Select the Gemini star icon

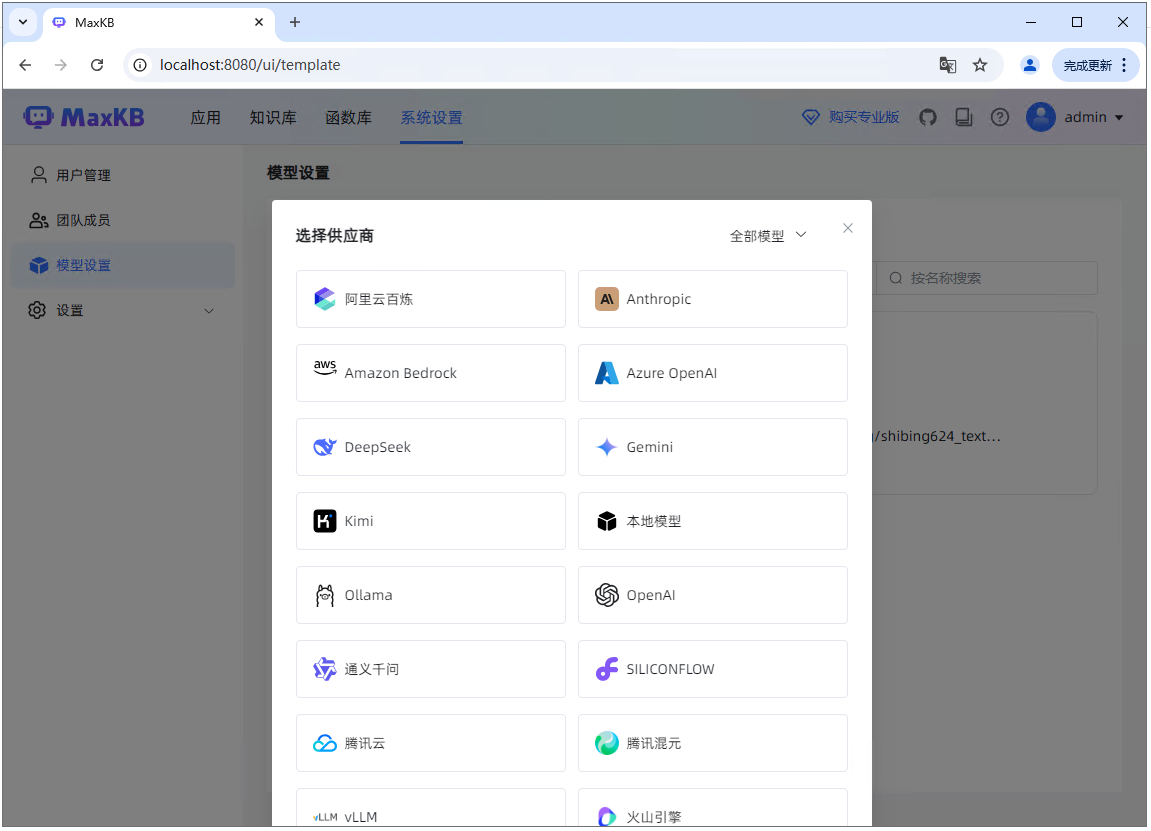pos(606,447)
